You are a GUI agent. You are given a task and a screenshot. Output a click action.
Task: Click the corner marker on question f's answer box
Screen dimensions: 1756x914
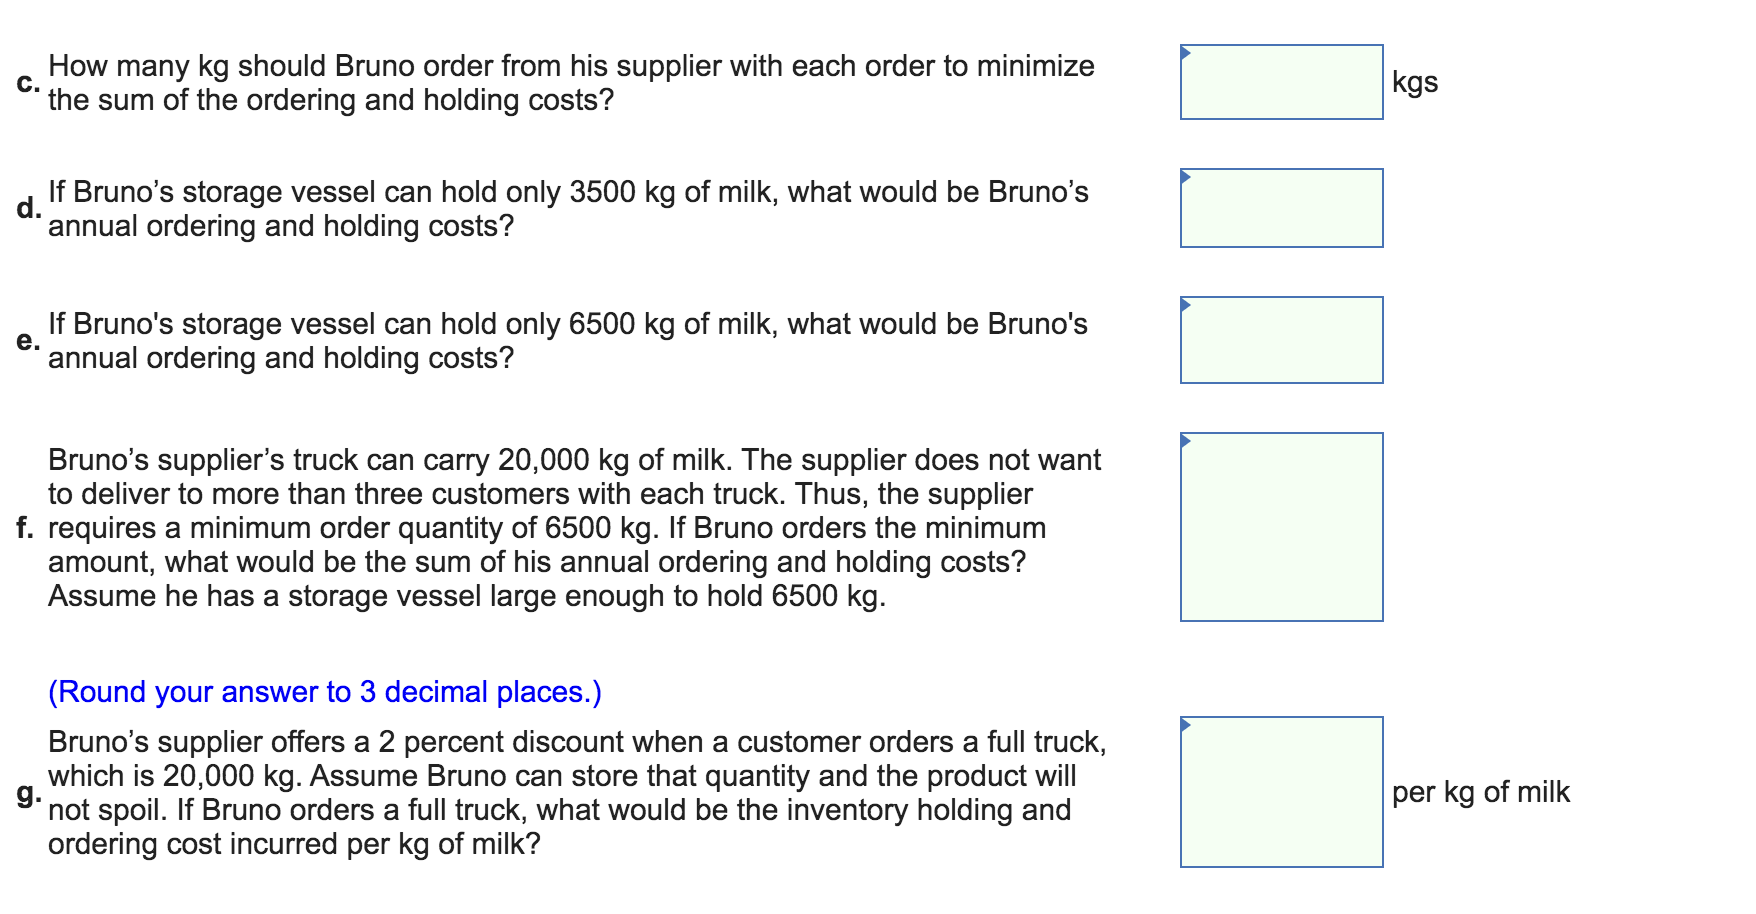[1187, 440]
